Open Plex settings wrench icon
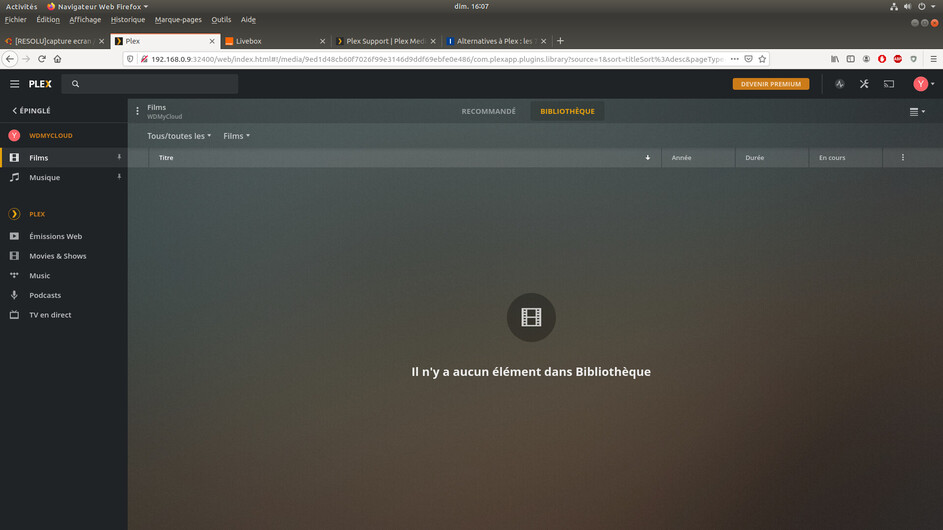Screen dimensions: 943x530 click(864, 84)
